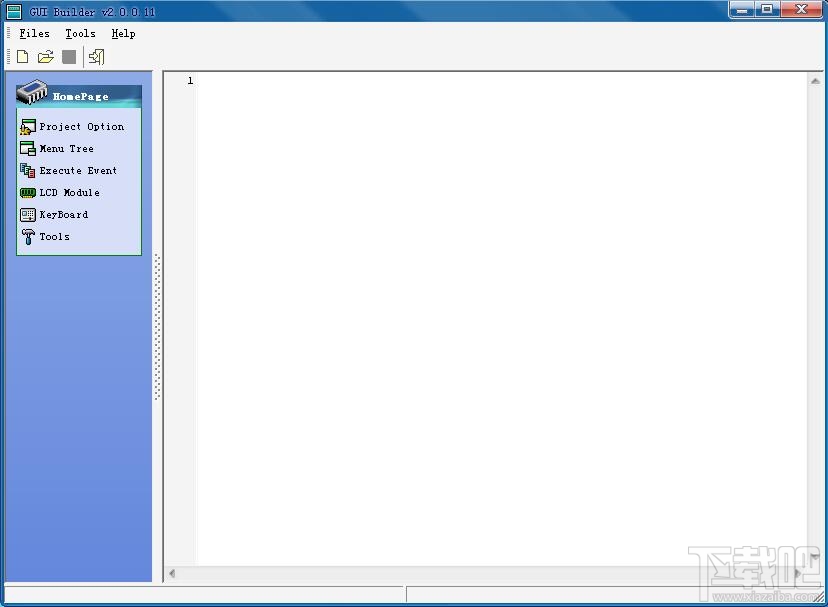Click the Tools hammer icon
This screenshot has width=828, height=607.
coord(28,237)
